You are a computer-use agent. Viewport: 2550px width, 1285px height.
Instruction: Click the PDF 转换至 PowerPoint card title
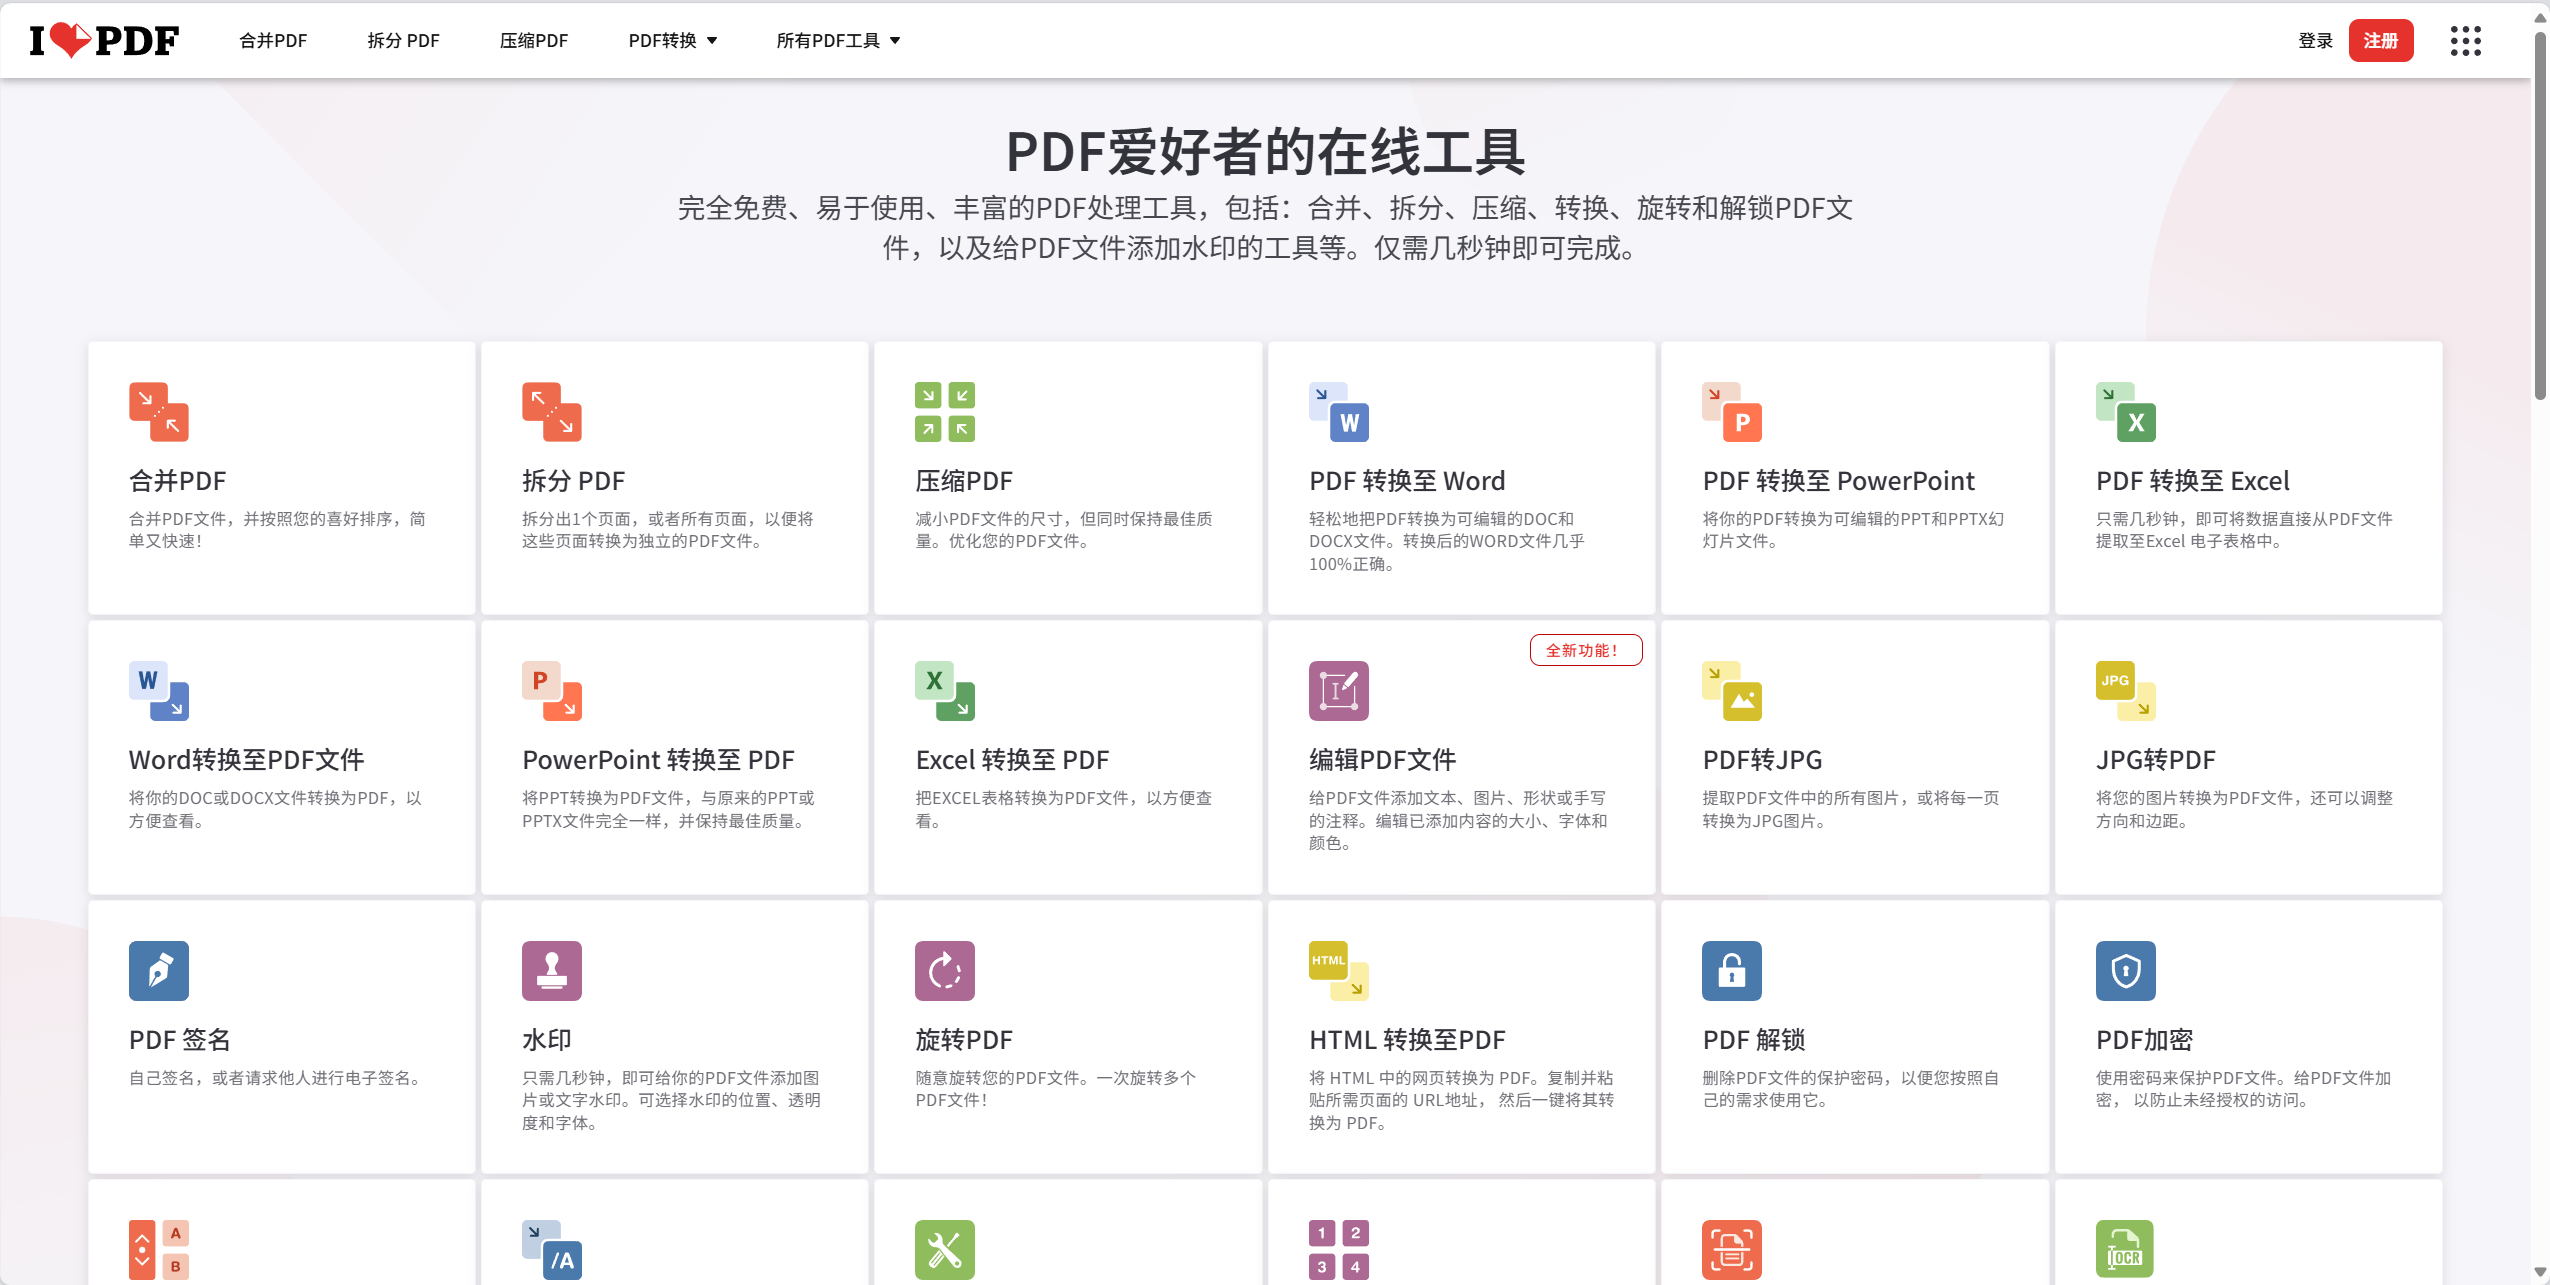1839,481
